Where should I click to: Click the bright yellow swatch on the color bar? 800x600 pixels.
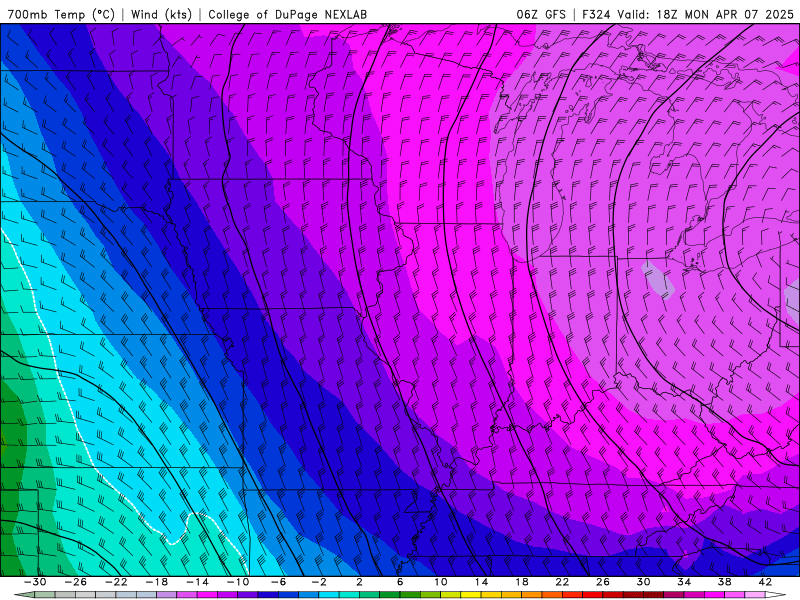[x=471, y=595]
